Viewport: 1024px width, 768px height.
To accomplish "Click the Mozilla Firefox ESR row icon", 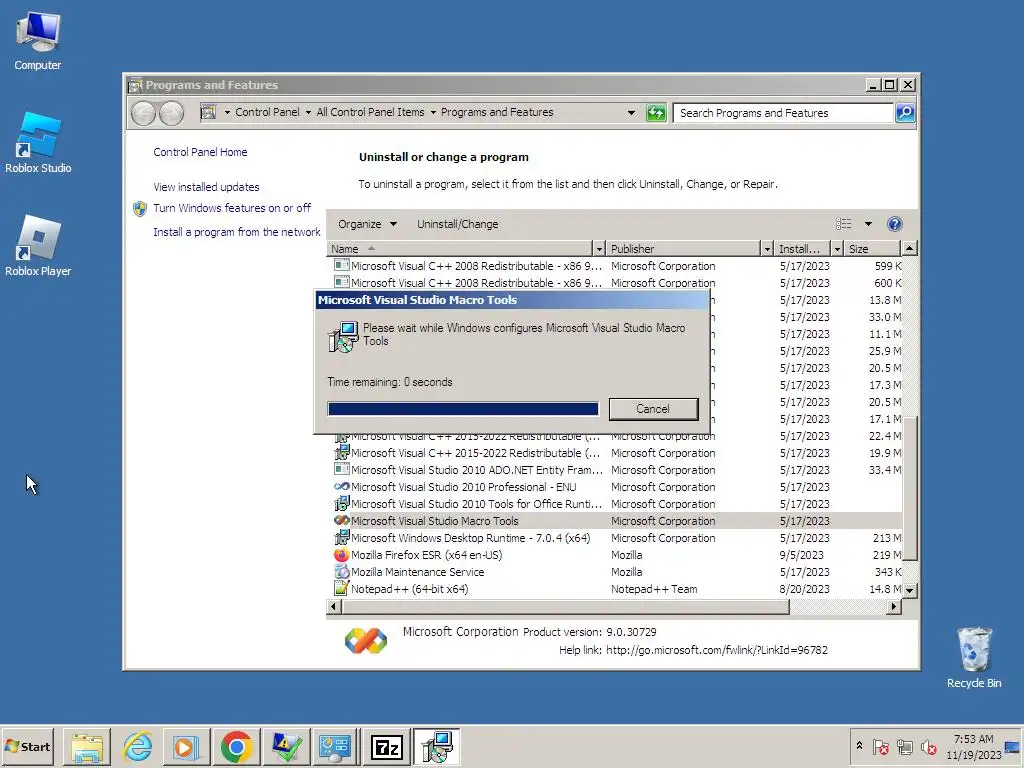I will [x=341, y=554].
